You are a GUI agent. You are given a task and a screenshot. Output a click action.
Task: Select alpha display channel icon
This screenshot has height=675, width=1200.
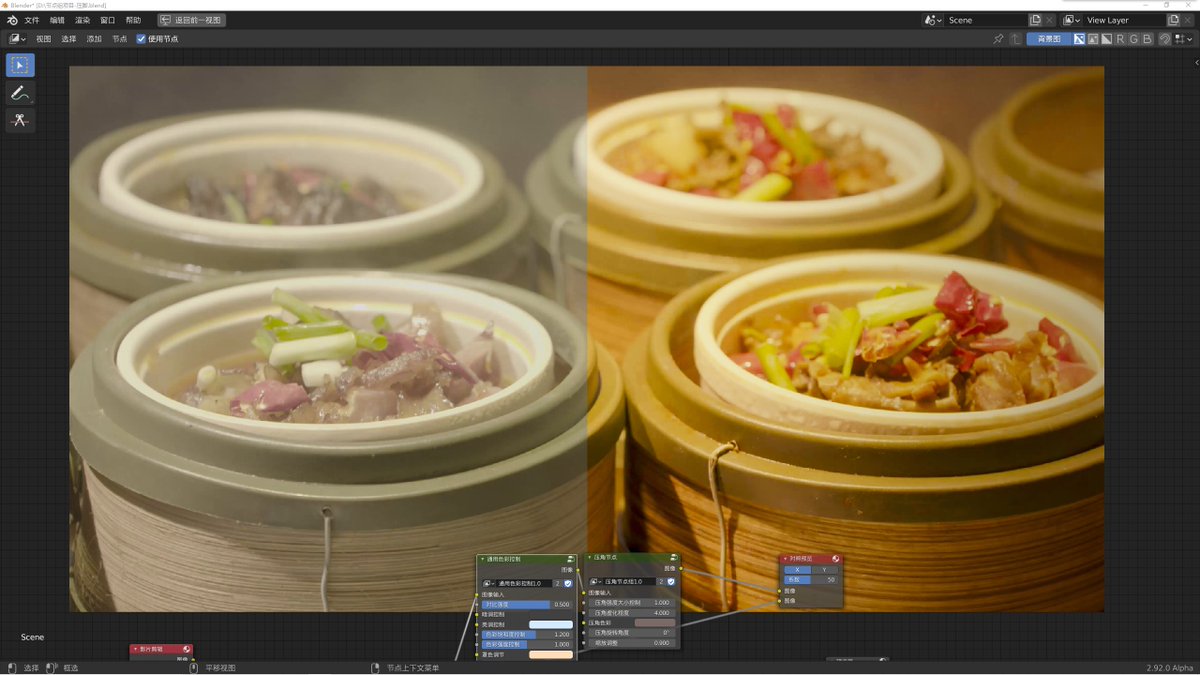(1107, 39)
